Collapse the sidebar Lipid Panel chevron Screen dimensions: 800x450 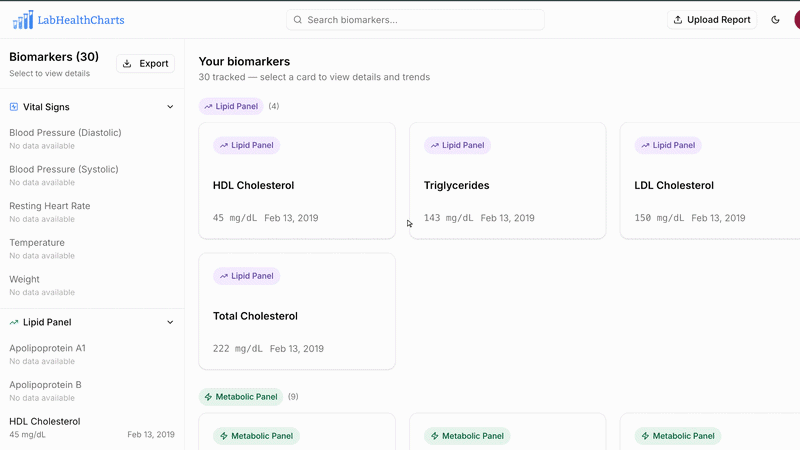(170, 322)
